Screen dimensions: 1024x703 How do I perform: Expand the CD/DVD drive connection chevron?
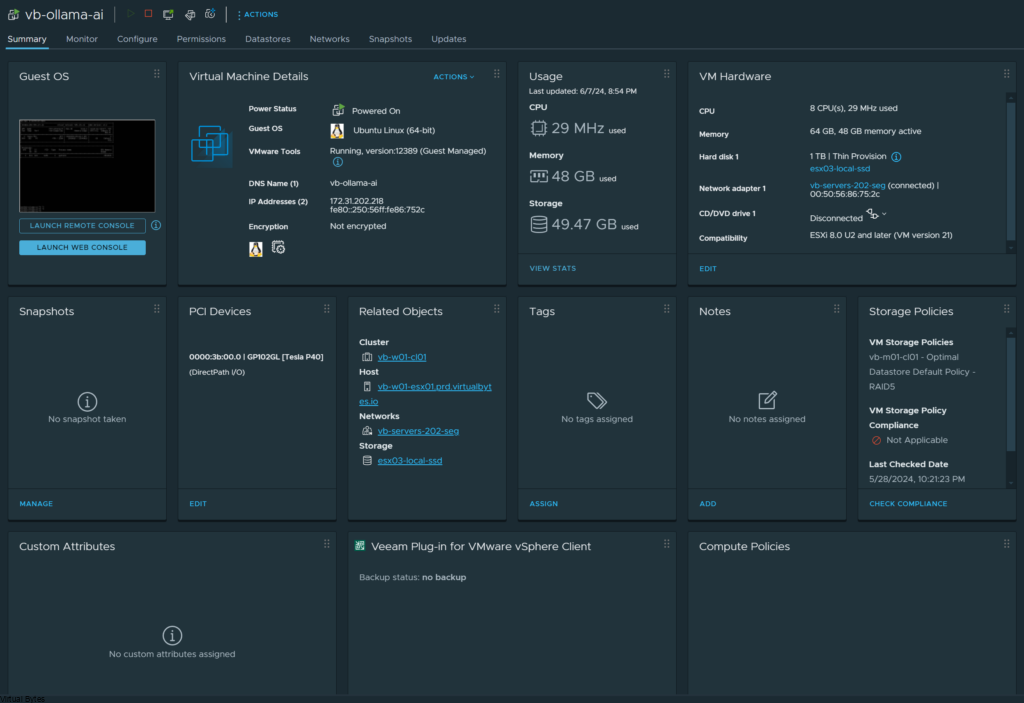884,214
